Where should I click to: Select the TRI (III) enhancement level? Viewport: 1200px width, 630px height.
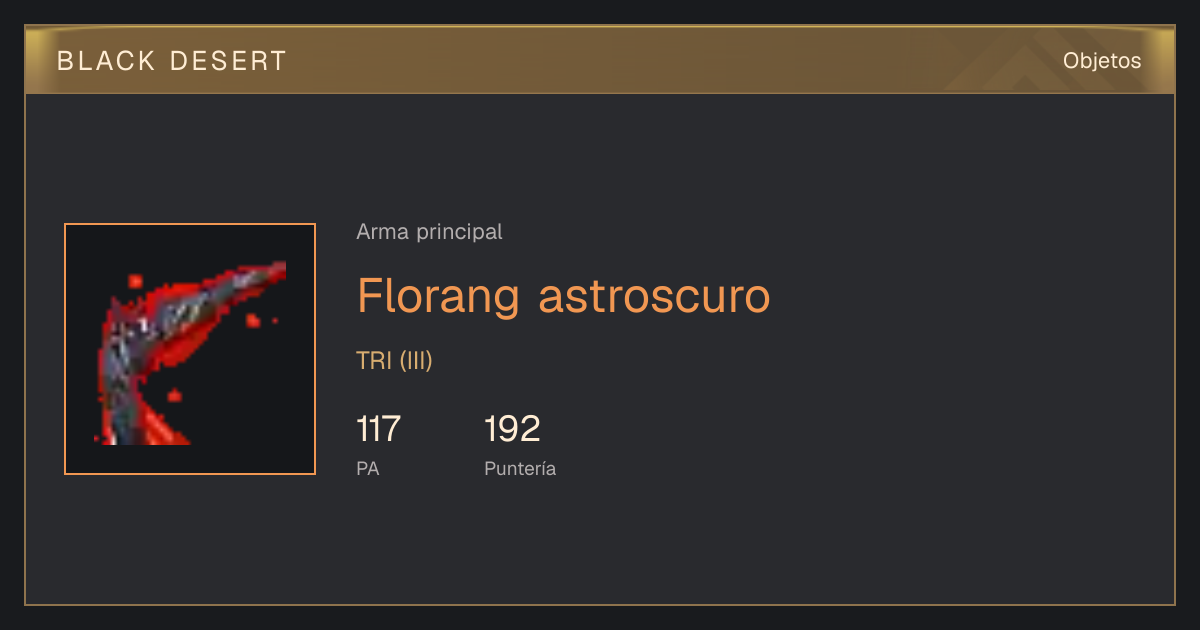pyautogui.click(x=394, y=361)
